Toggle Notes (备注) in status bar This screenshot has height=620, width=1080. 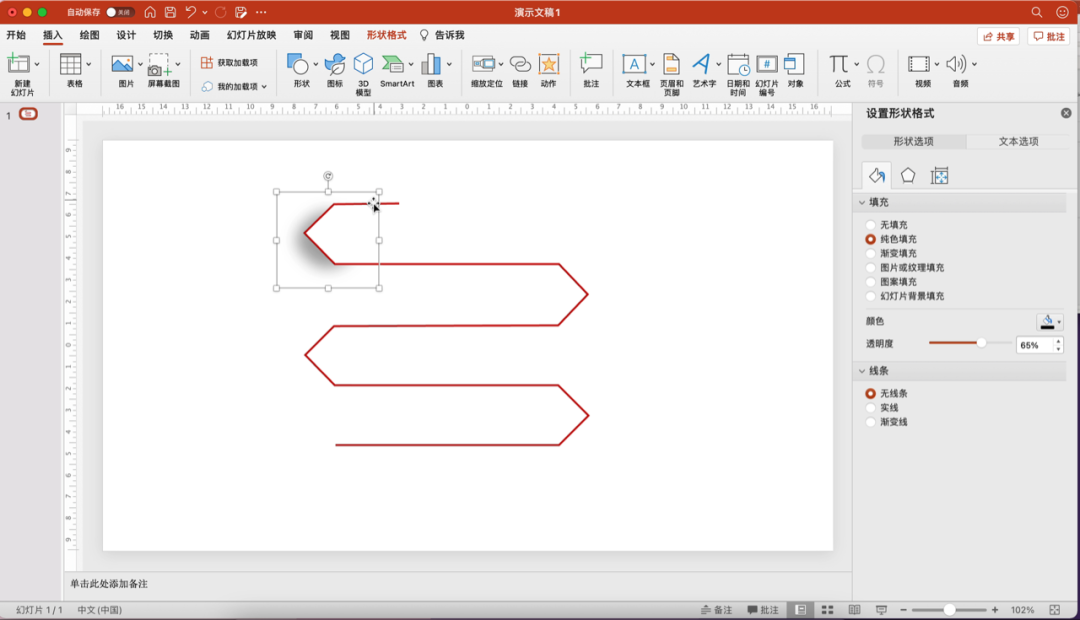pyautogui.click(x=716, y=610)
